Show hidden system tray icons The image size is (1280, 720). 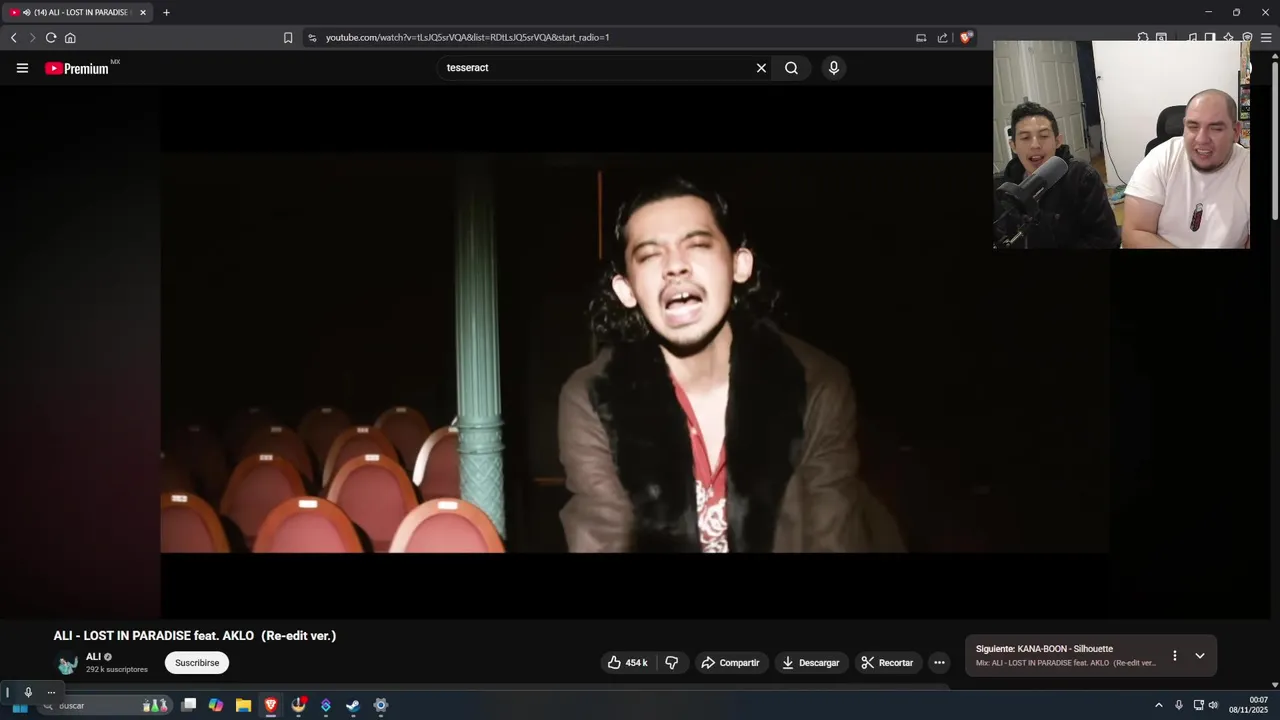1159,706
